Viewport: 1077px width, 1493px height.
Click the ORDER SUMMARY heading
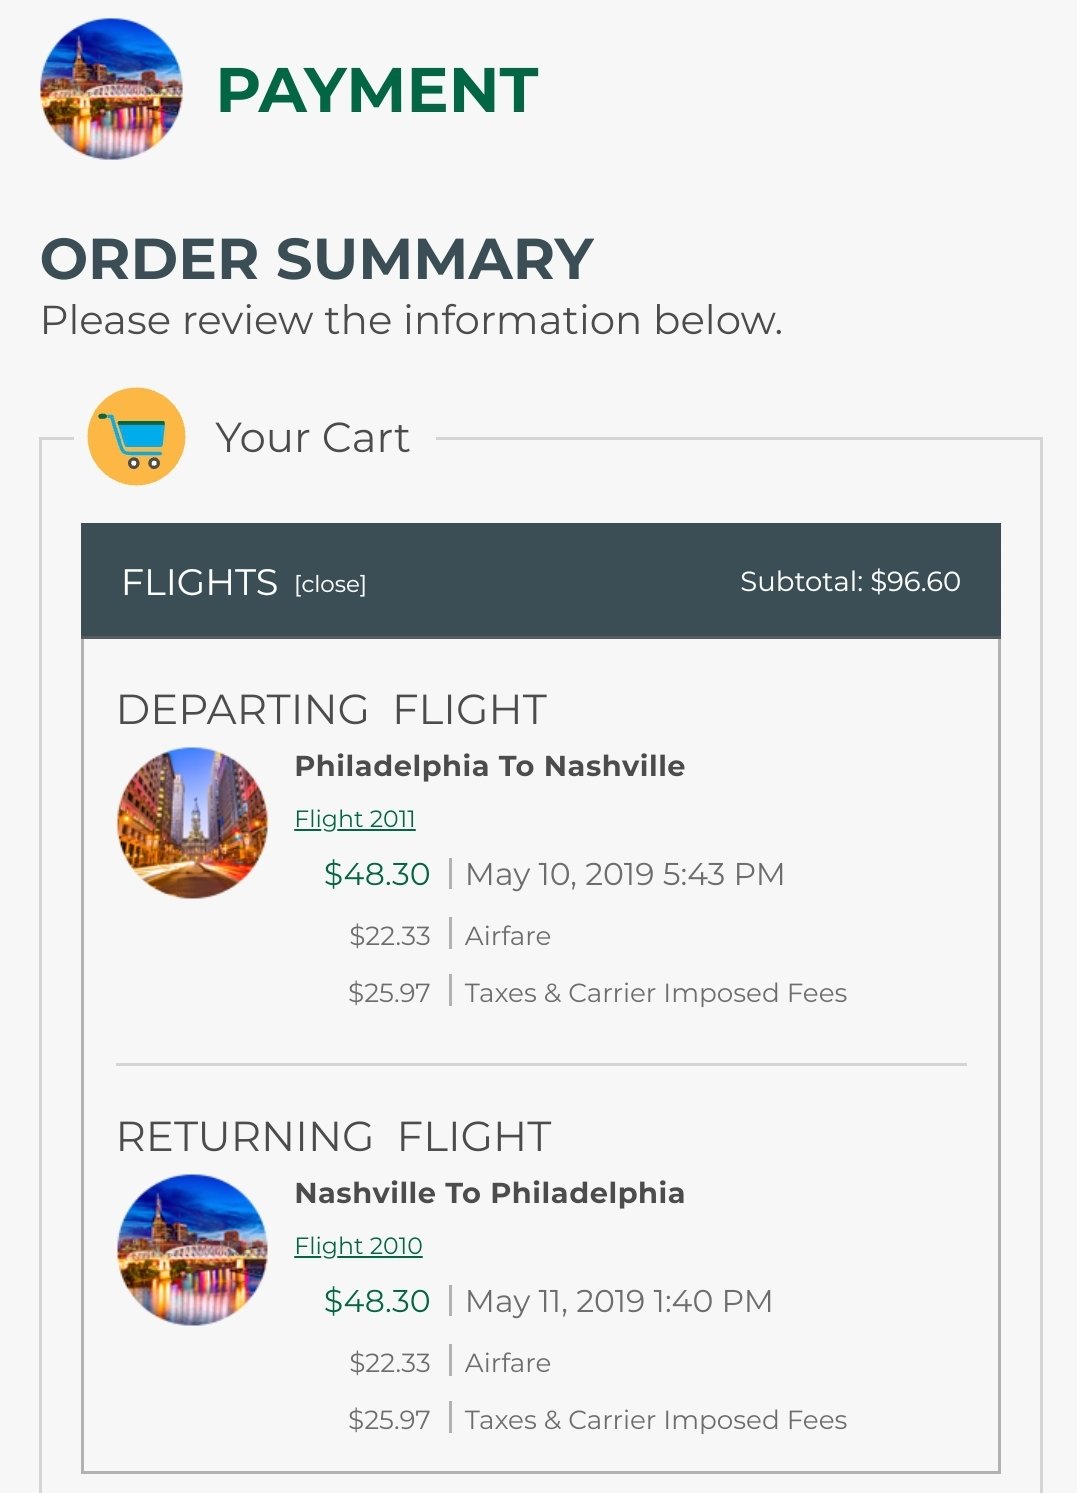[x=317, y=259]
